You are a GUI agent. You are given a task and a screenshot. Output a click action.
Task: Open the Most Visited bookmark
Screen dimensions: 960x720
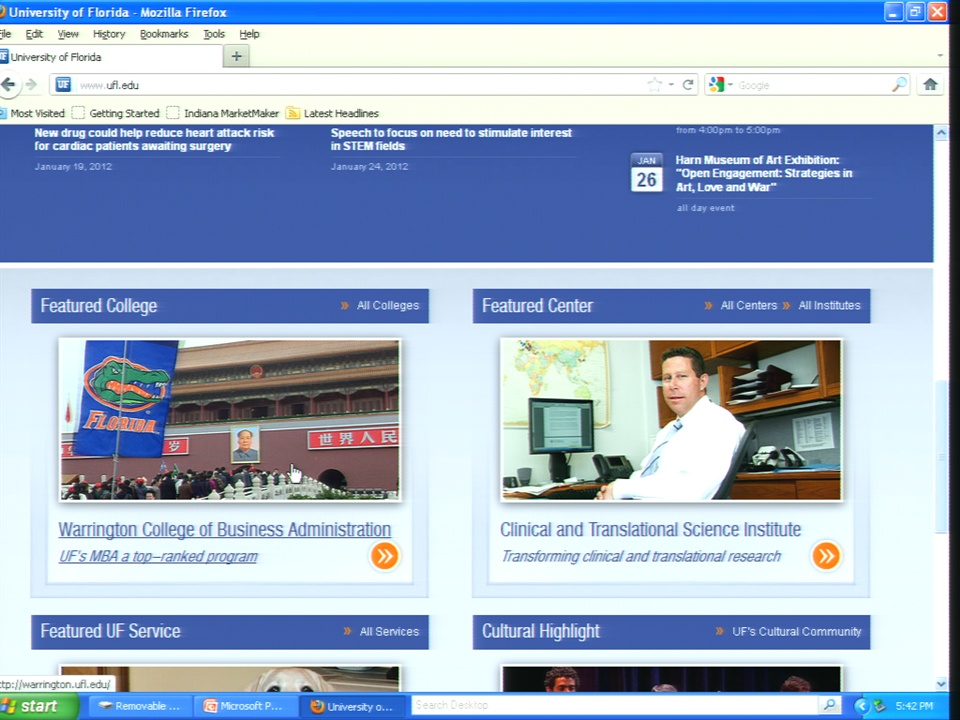pos(32,113)
